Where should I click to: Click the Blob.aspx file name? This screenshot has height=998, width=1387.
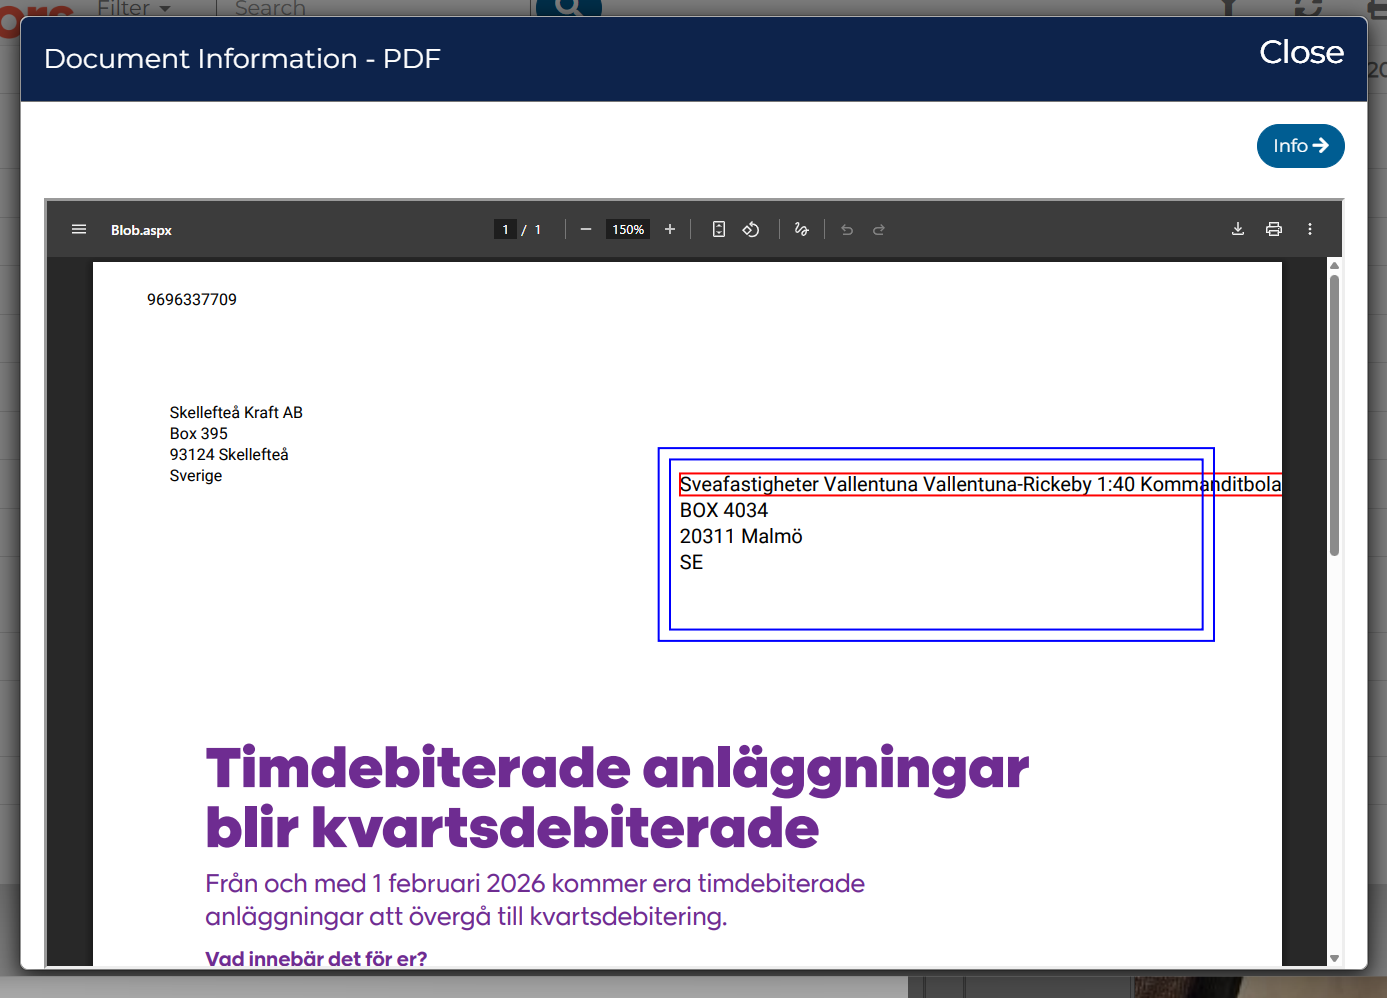(x=141, y=230)
